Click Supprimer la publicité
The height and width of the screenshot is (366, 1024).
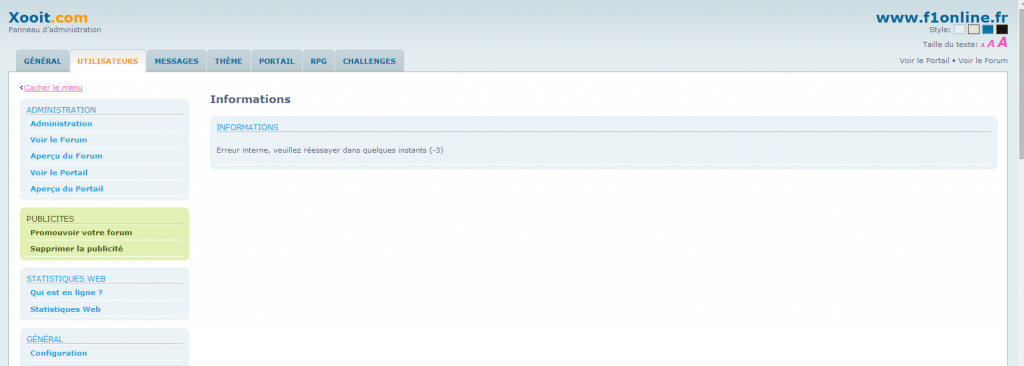76,249
